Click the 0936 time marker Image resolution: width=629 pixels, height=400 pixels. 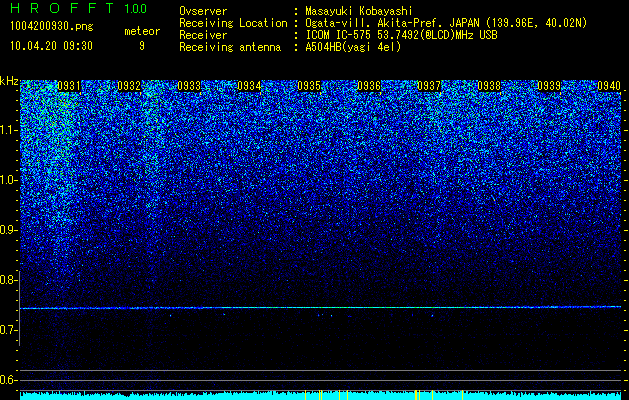[369, 86]
